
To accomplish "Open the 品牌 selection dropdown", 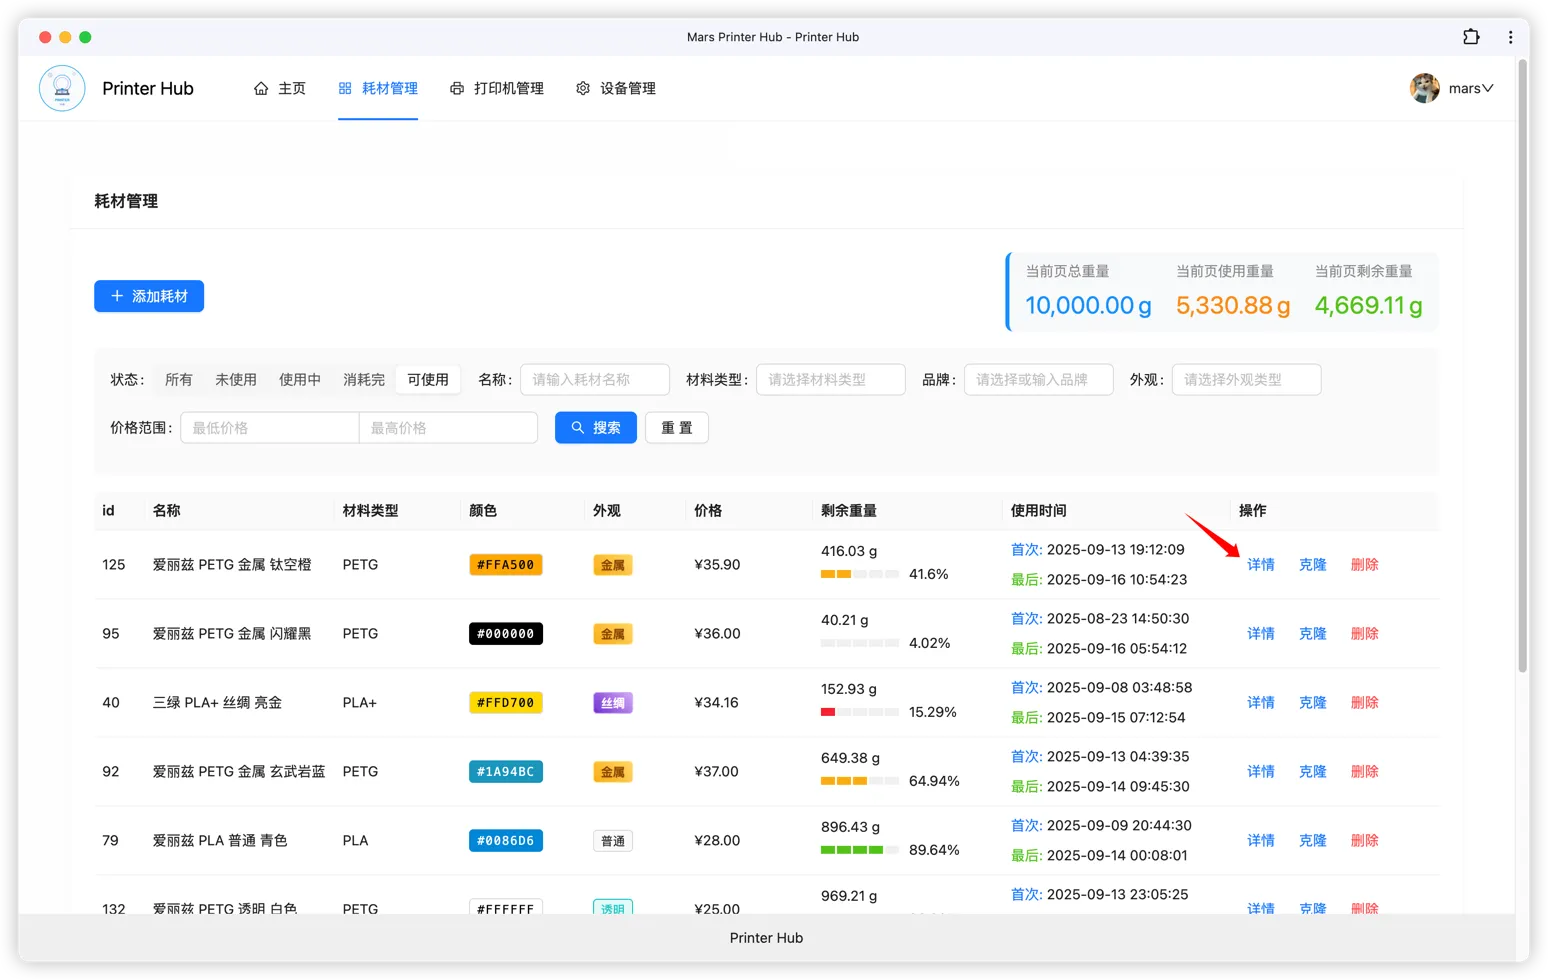I will (x=1038, y=380).
